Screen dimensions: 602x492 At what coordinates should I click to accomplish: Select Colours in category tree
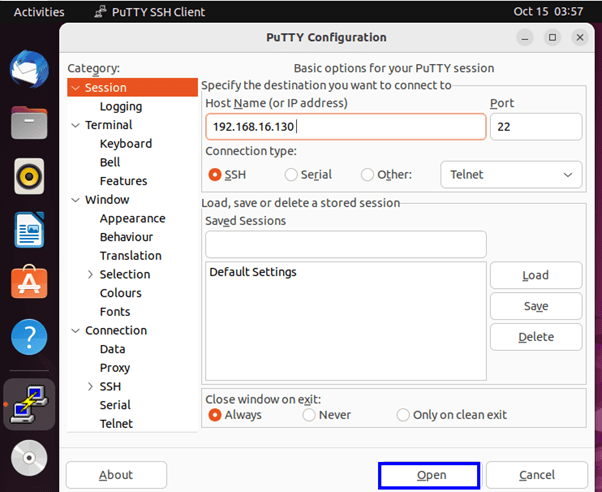(x=121, y=293)
